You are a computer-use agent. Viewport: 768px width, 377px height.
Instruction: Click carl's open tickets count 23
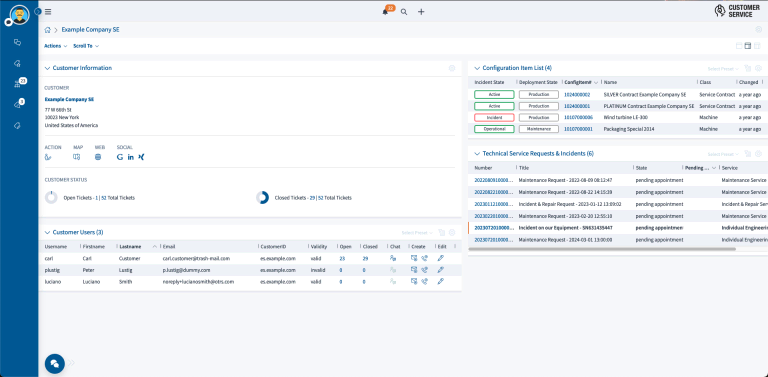point(342,259)
